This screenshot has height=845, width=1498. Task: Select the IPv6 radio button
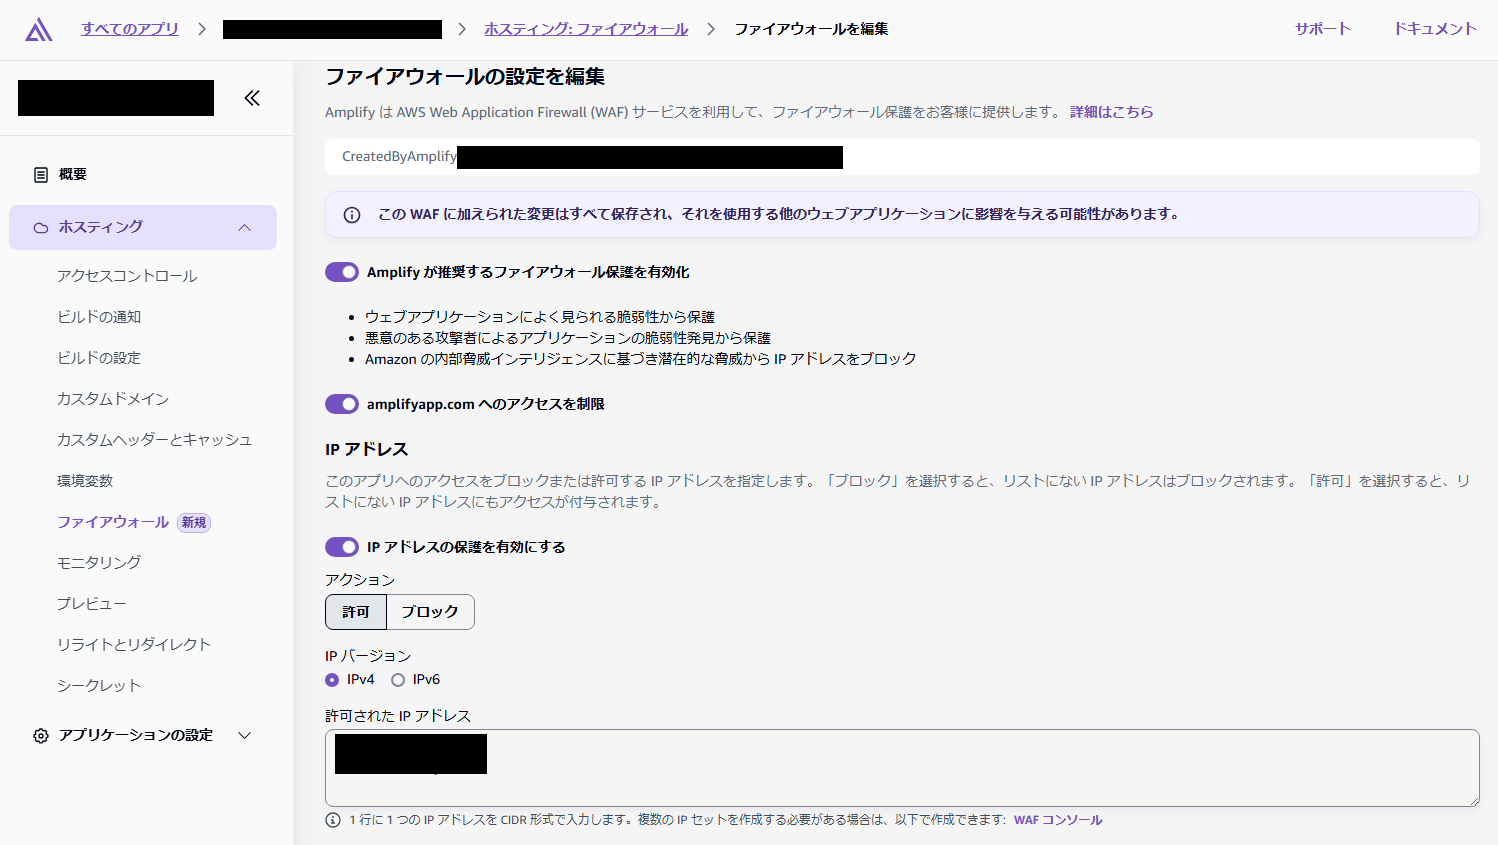(398, 679)
